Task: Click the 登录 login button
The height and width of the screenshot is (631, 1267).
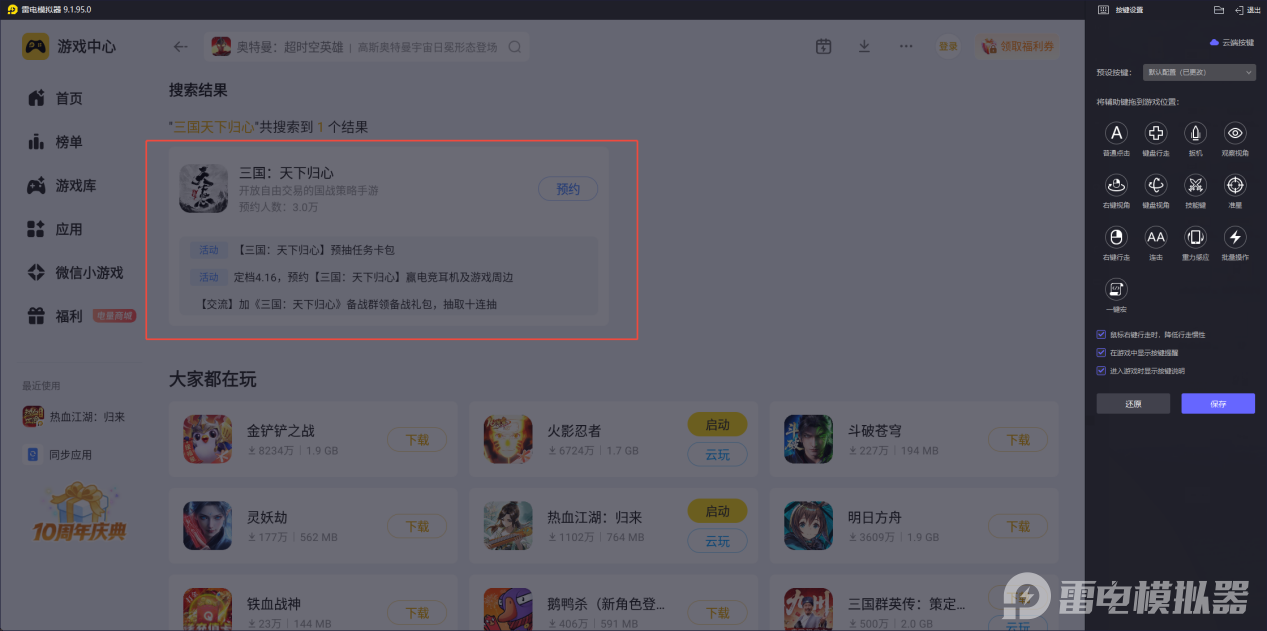Action: [x=947, y=46]
